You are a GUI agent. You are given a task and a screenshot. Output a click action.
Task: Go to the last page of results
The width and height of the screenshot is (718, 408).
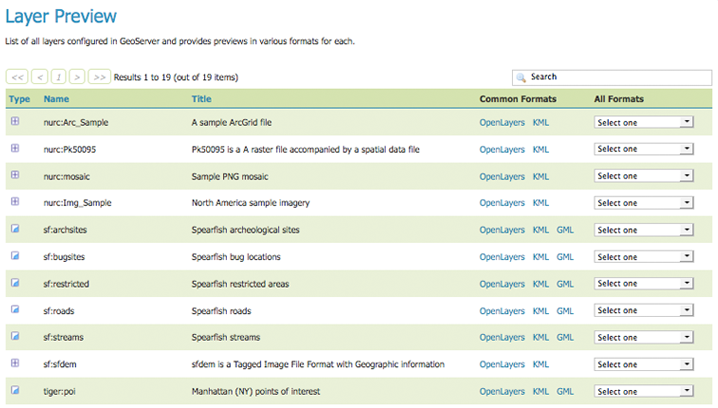99,77
